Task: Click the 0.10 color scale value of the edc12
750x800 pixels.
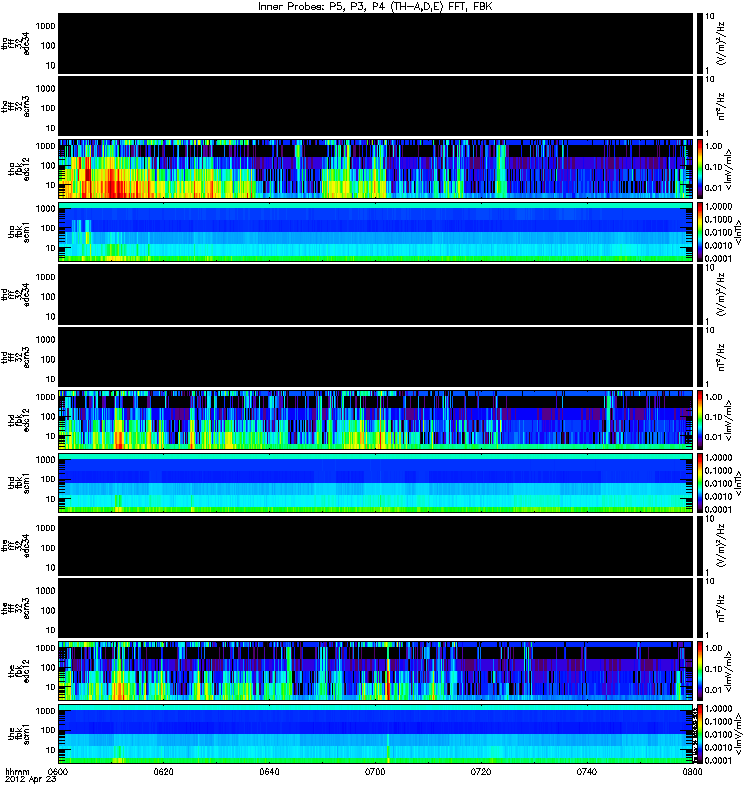Action: click(713, 669)
